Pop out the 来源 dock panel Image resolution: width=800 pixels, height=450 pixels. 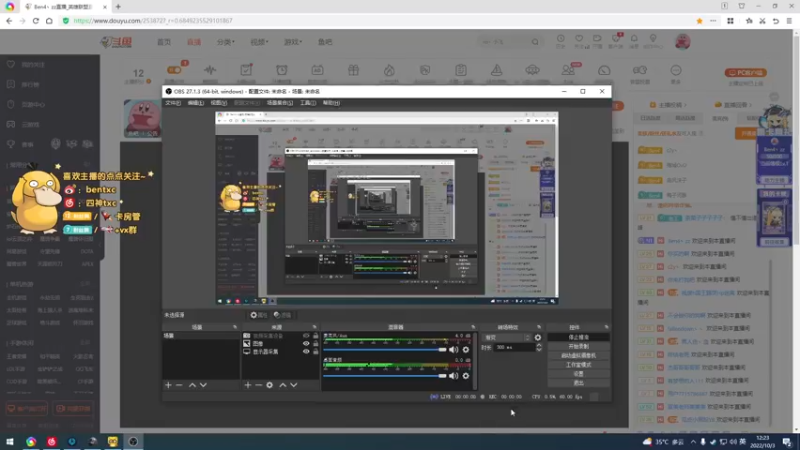[314, 327]
